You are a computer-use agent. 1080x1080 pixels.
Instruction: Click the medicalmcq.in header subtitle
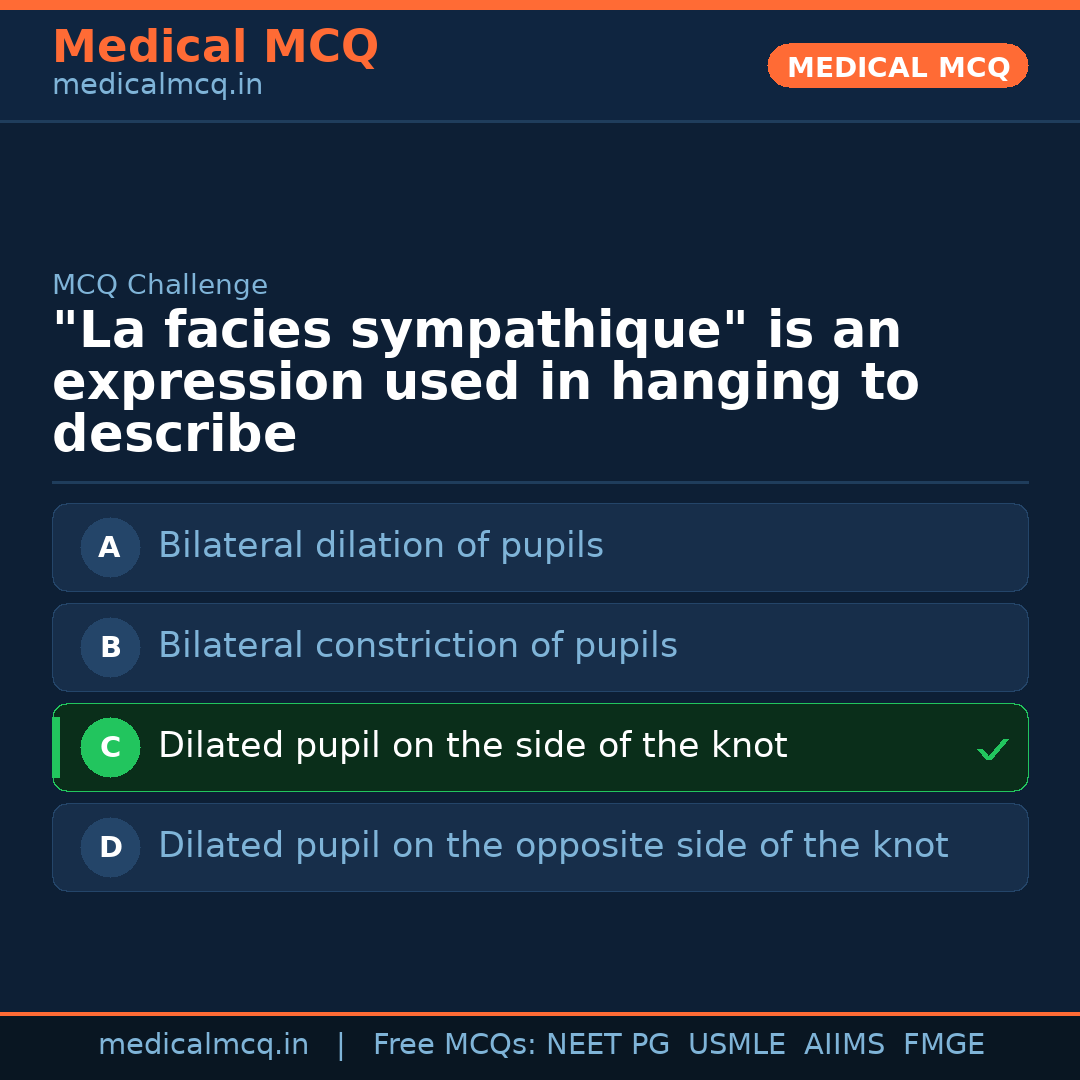(x=157, y=84)
